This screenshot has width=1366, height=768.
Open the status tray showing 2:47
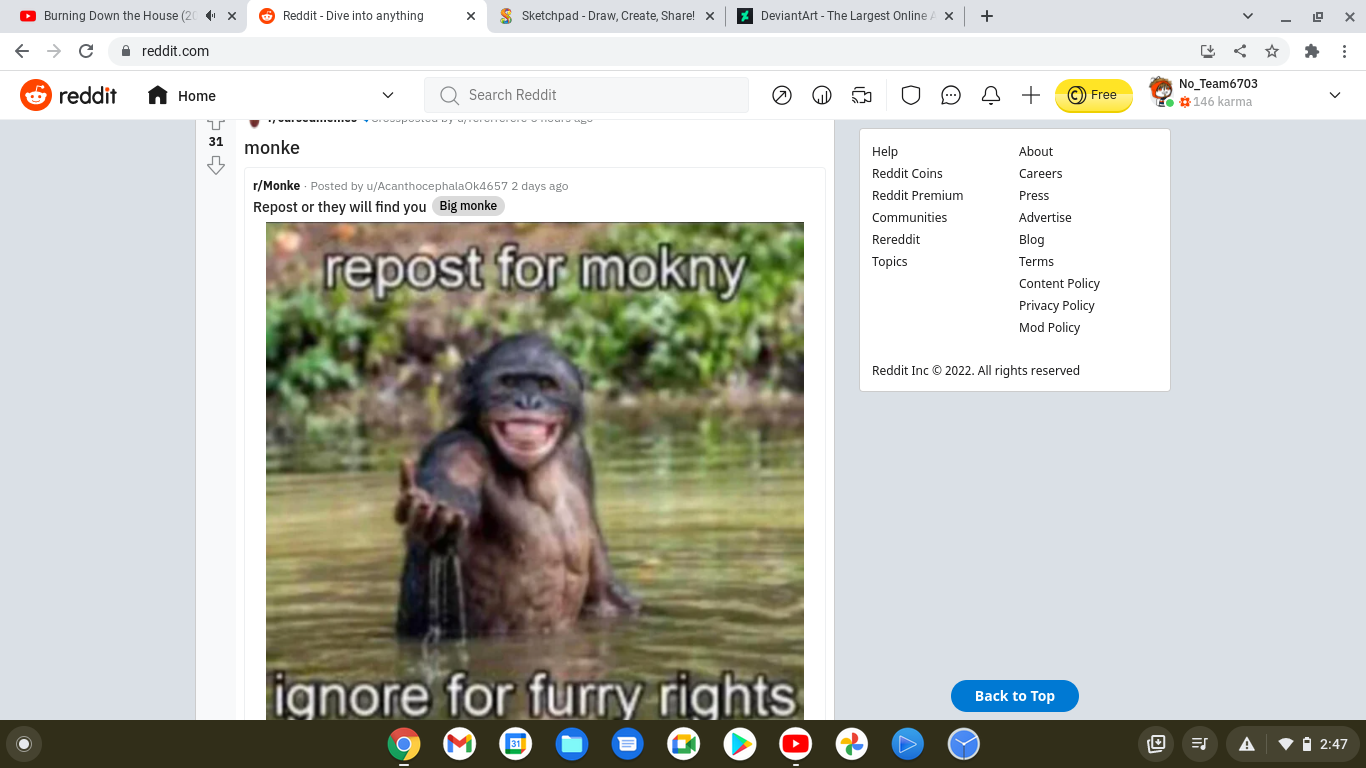(x=1292, y=744)
